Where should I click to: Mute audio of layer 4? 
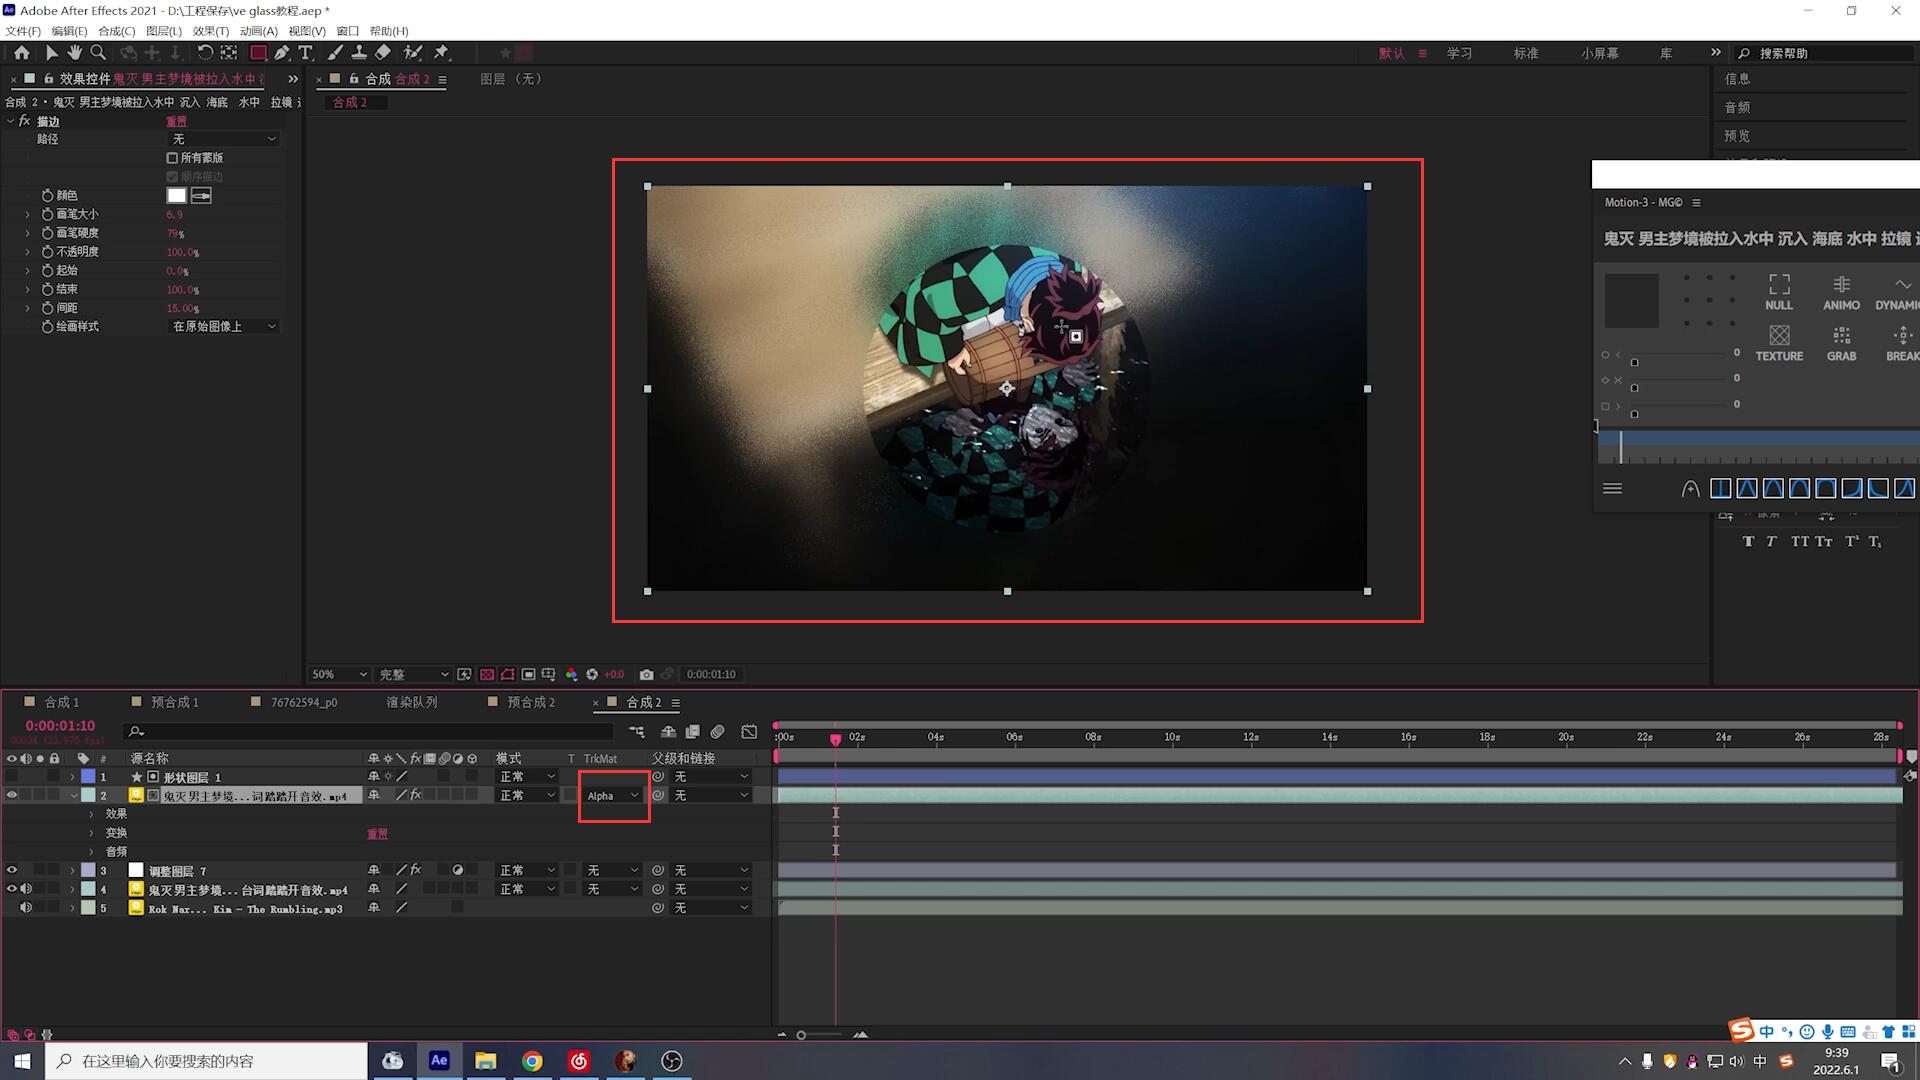point(26,889)
